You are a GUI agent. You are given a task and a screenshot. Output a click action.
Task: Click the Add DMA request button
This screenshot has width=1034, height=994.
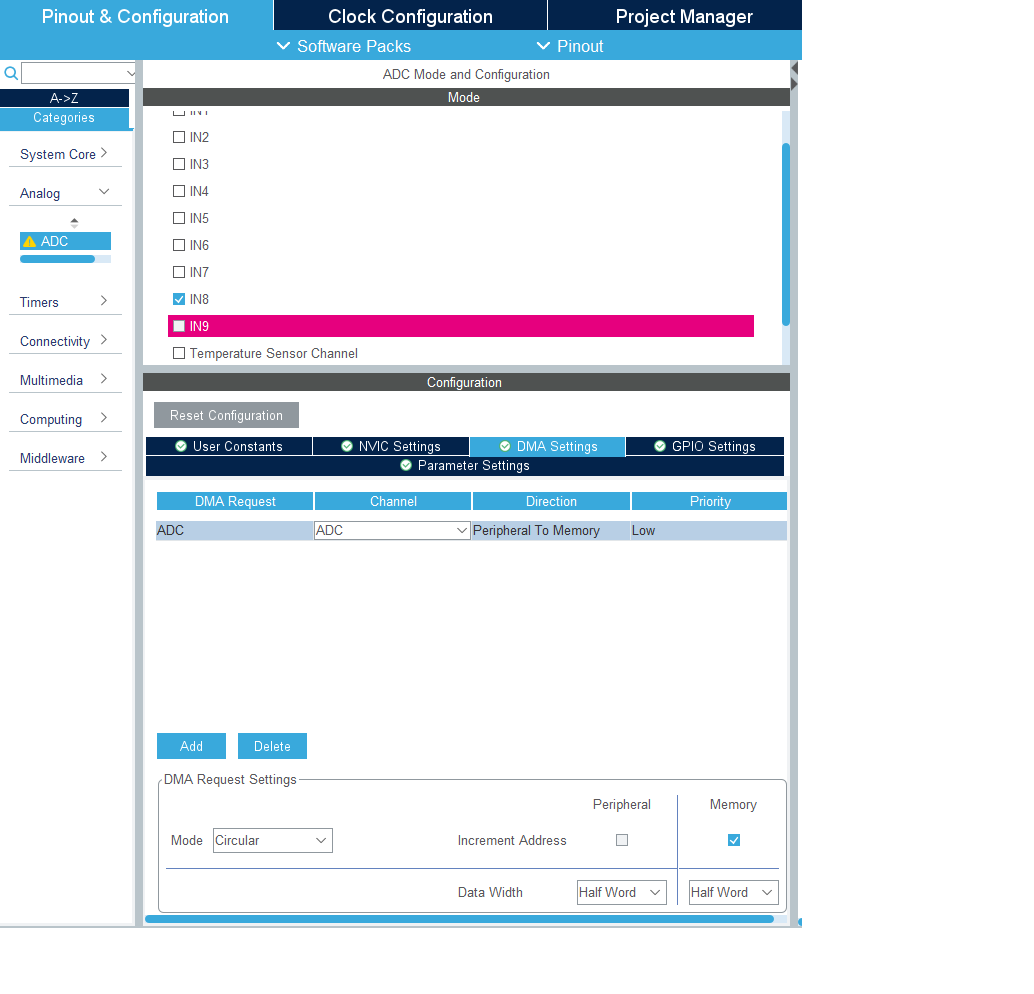click(x=191, y=746)
